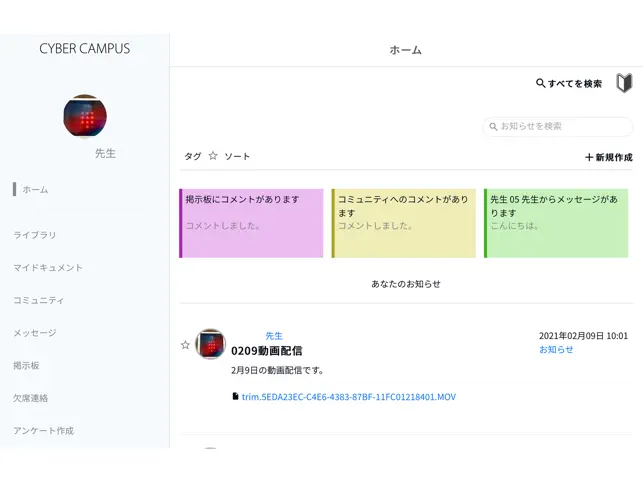Open the trim.5EDA23EC MOV attachment link
Viewport: 643px width, 482px height.
(x=349, y=397)
